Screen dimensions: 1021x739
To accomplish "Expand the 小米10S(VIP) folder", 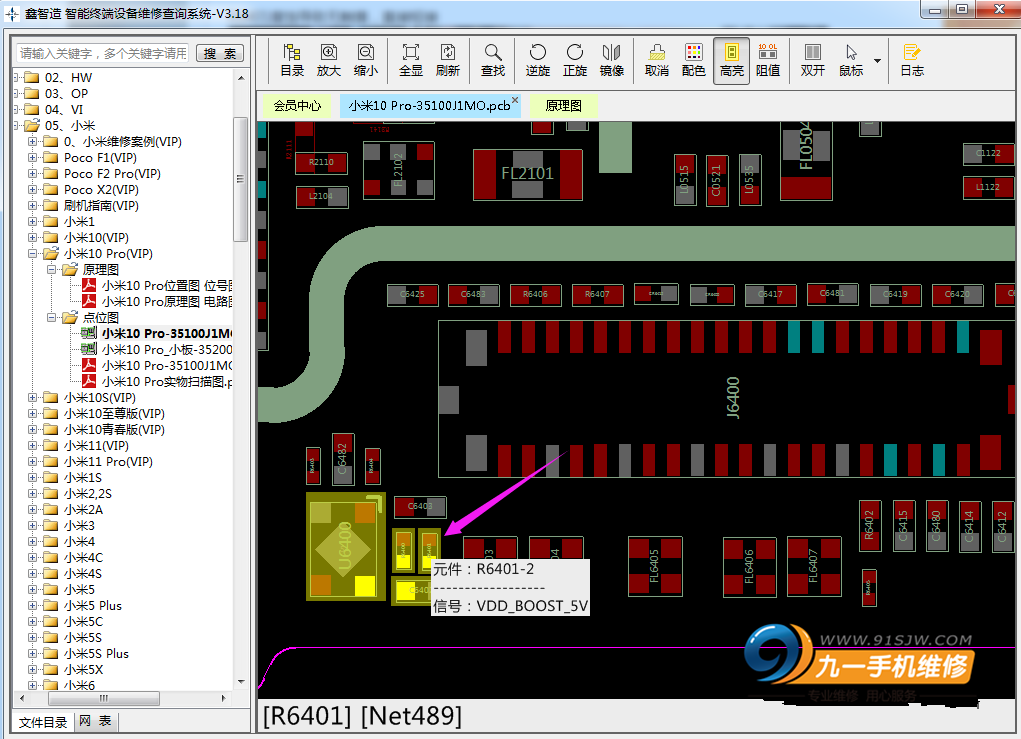I will 32,398.
